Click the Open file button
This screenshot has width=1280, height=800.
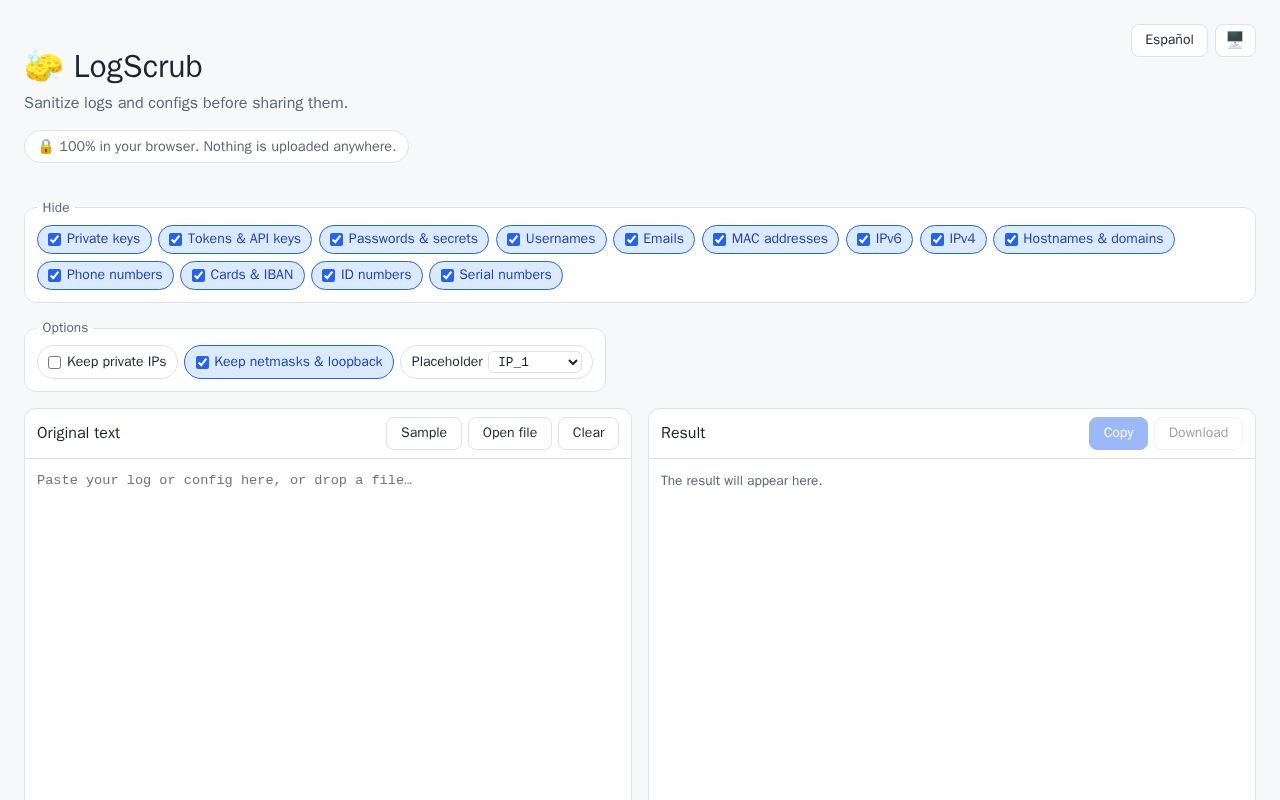point(510,433)
